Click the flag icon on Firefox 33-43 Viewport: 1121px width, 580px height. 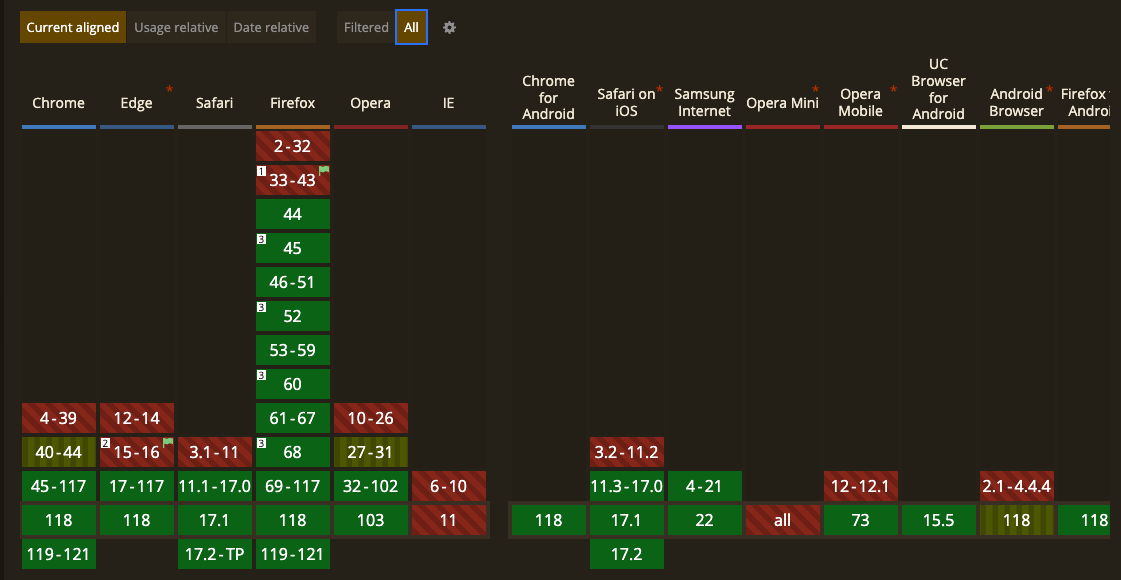click(324, 170)
